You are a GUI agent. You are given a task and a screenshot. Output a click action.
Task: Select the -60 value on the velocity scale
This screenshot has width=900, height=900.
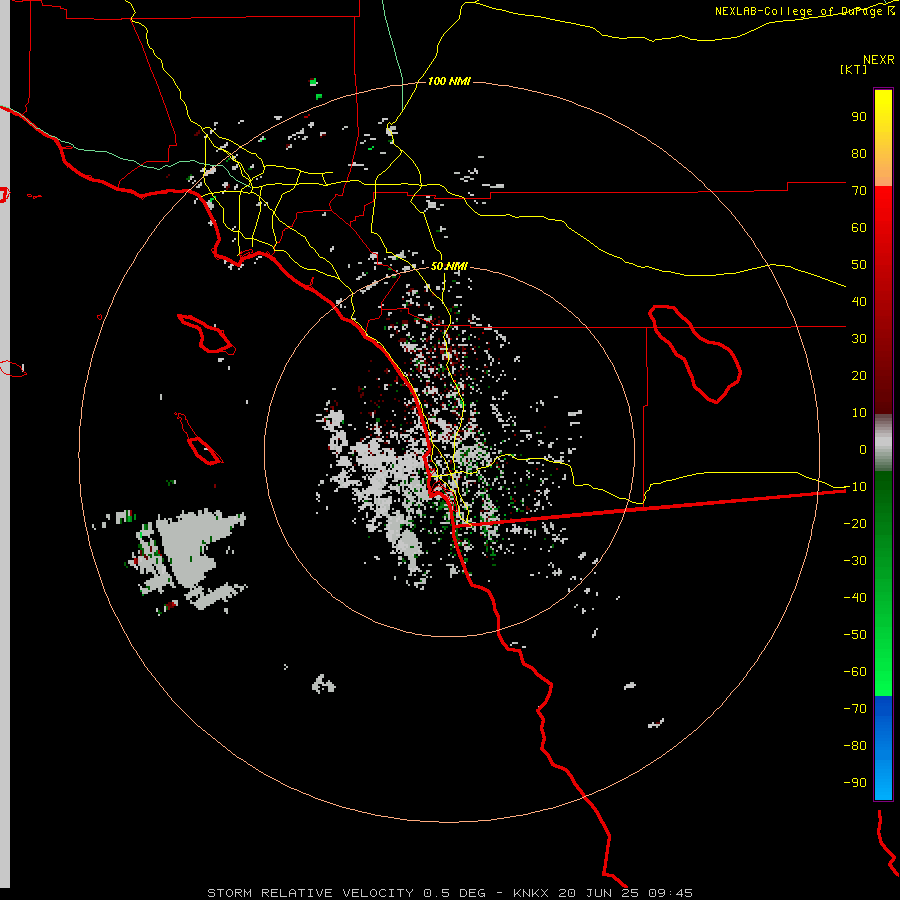[x=855, y=672]
